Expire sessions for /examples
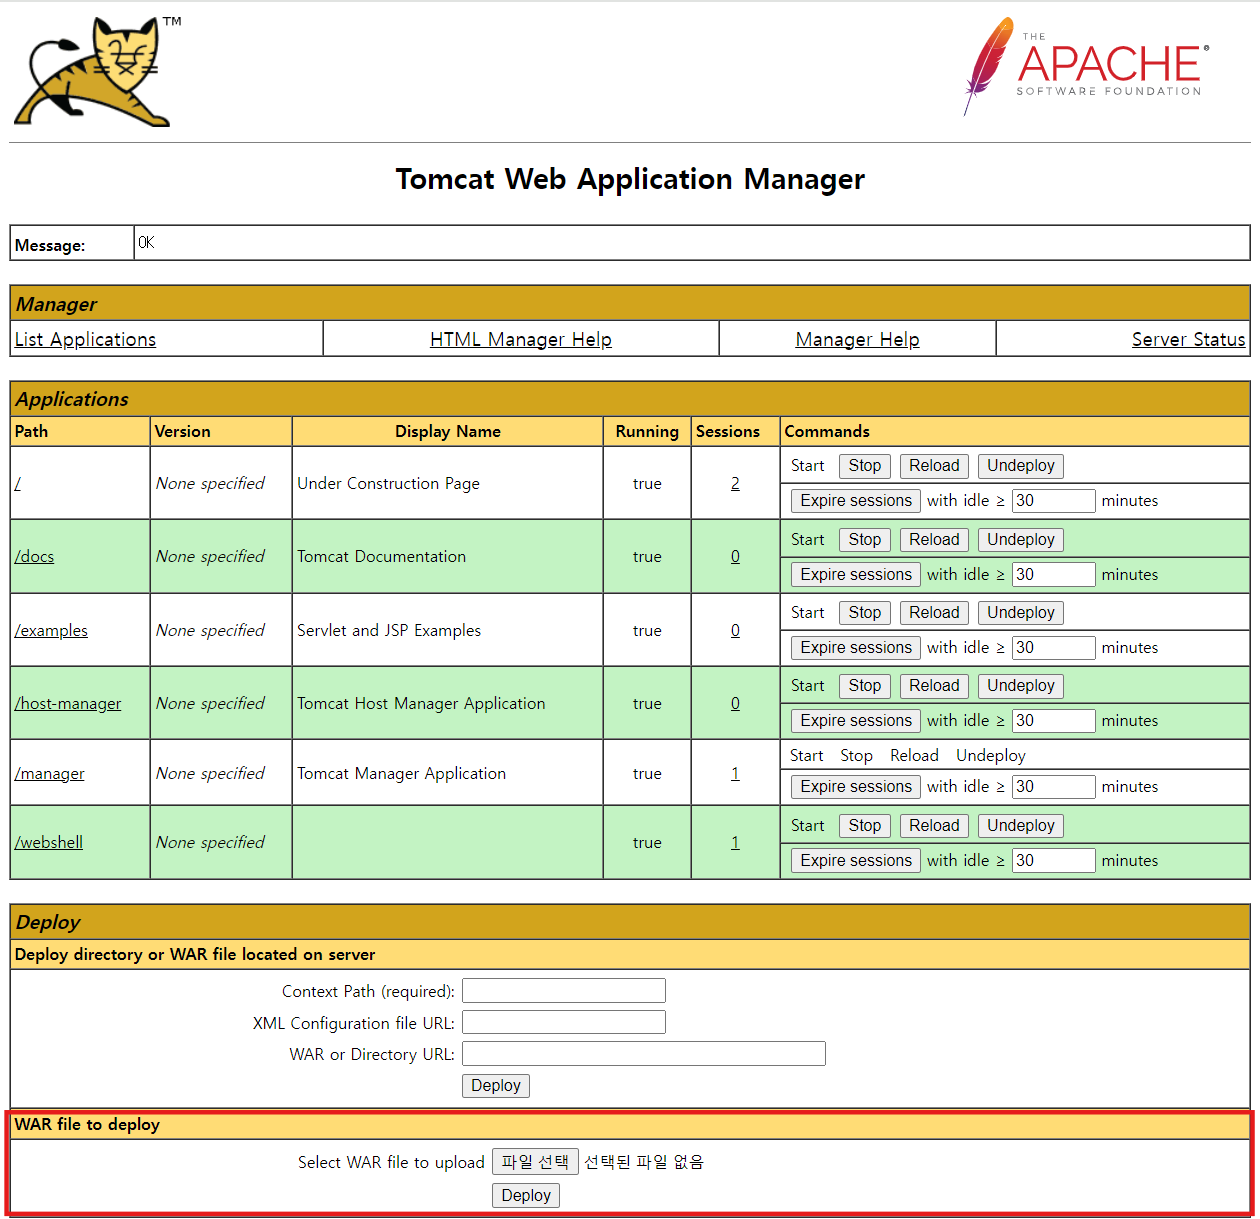This screenshot has height=1219, width=1260. pyautogui.click(x=856, y=648)
